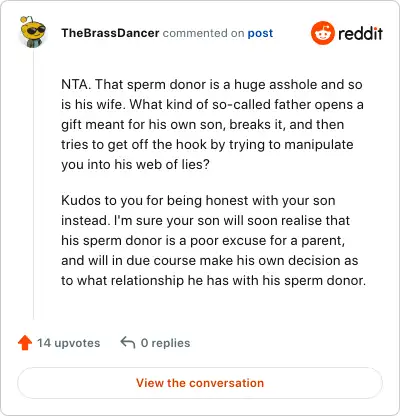Screen dimensions: 400x416
Task: Open TheBrassDancer's user profile link
Action: click(x=110, y=33)
